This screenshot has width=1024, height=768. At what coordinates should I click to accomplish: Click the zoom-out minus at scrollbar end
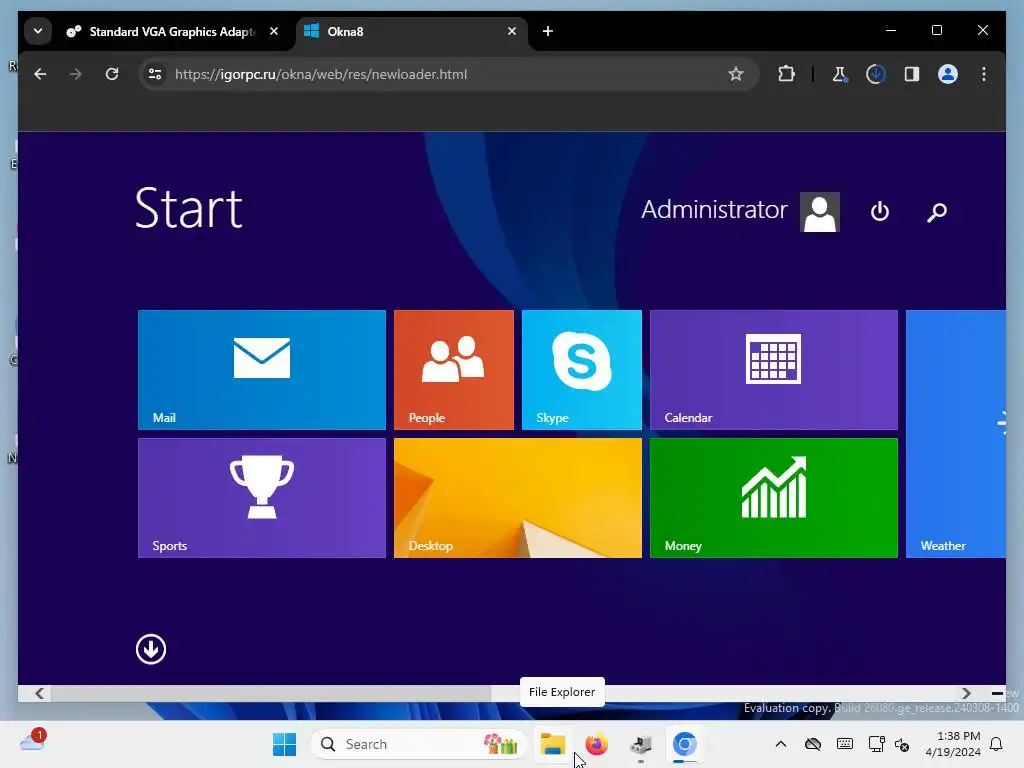(997, 693)
